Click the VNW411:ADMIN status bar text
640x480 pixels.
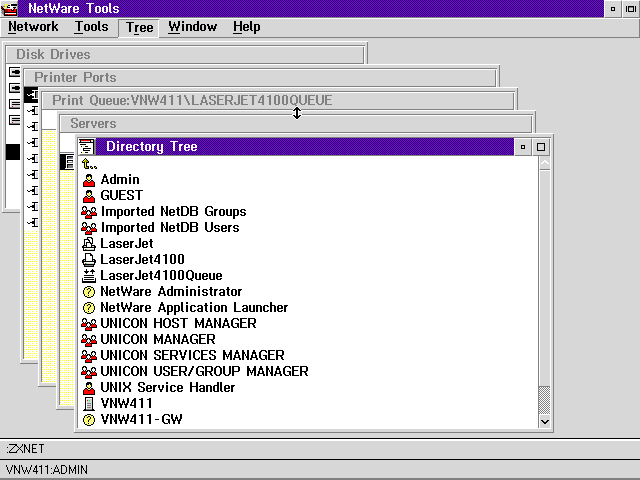pyautogui.click(x=47, y=470)
